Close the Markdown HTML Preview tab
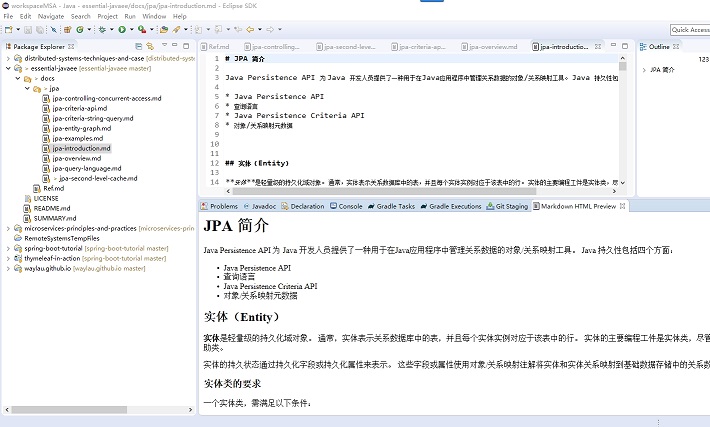The width and height of the screenshot is (710, 427). (623, 206)
